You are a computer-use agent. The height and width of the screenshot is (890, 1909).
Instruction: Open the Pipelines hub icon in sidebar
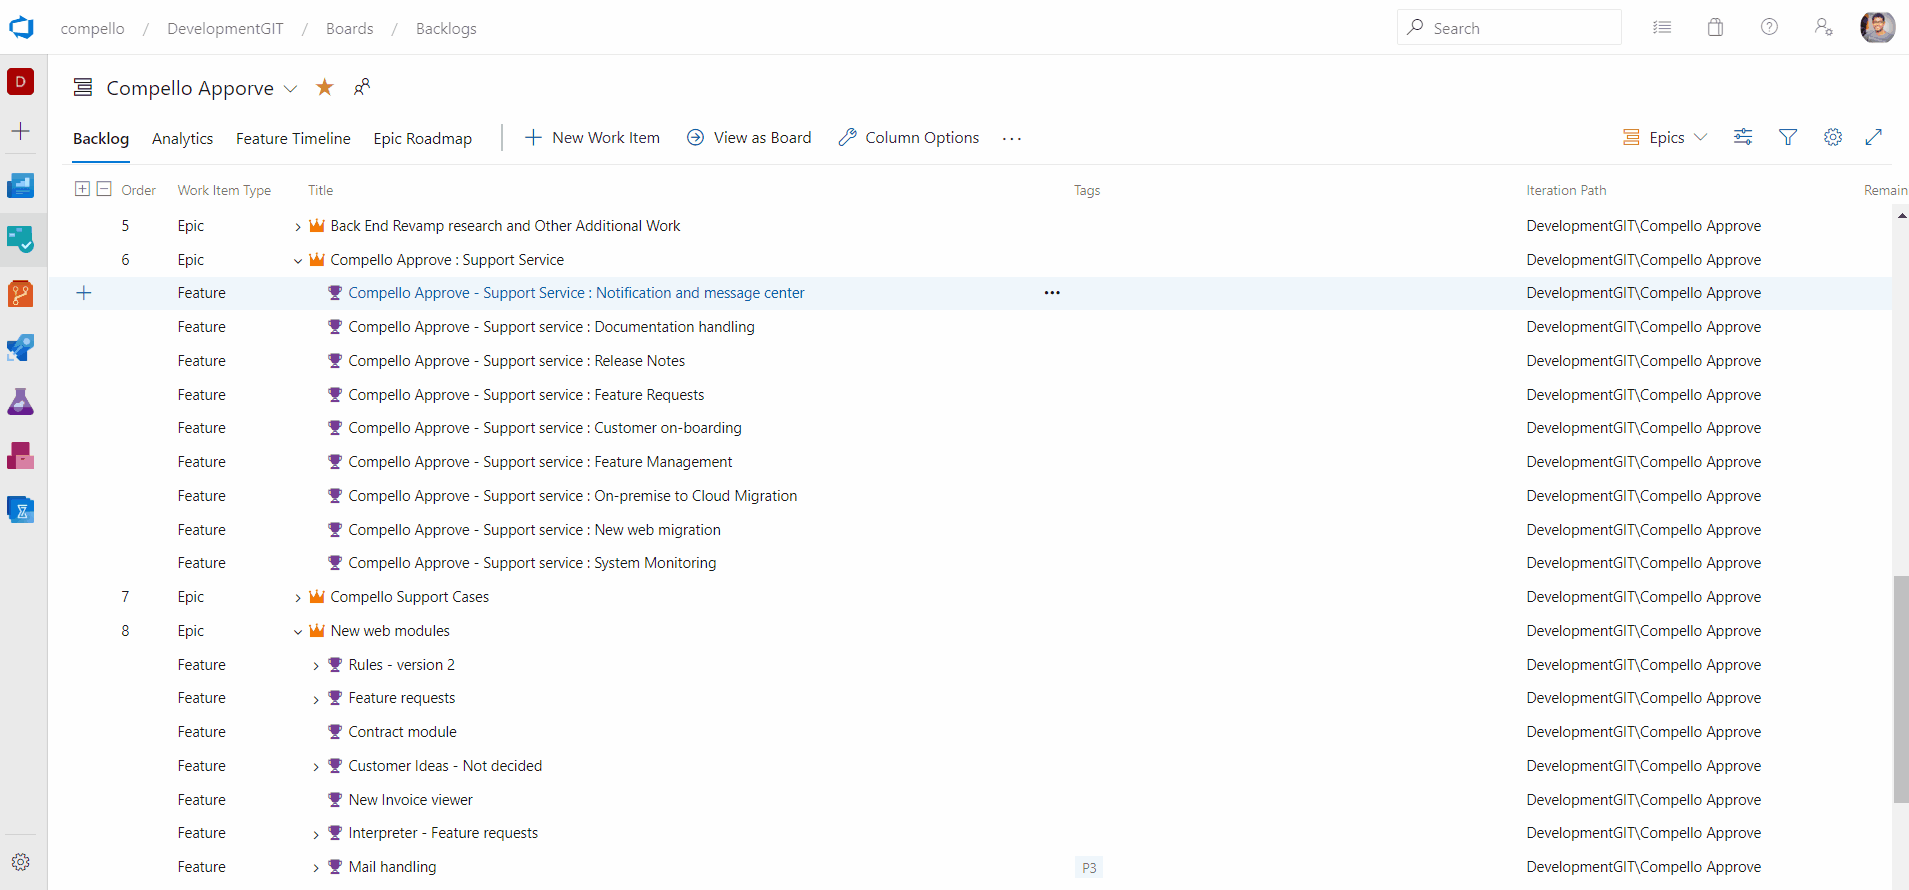(x=21, y=347)
